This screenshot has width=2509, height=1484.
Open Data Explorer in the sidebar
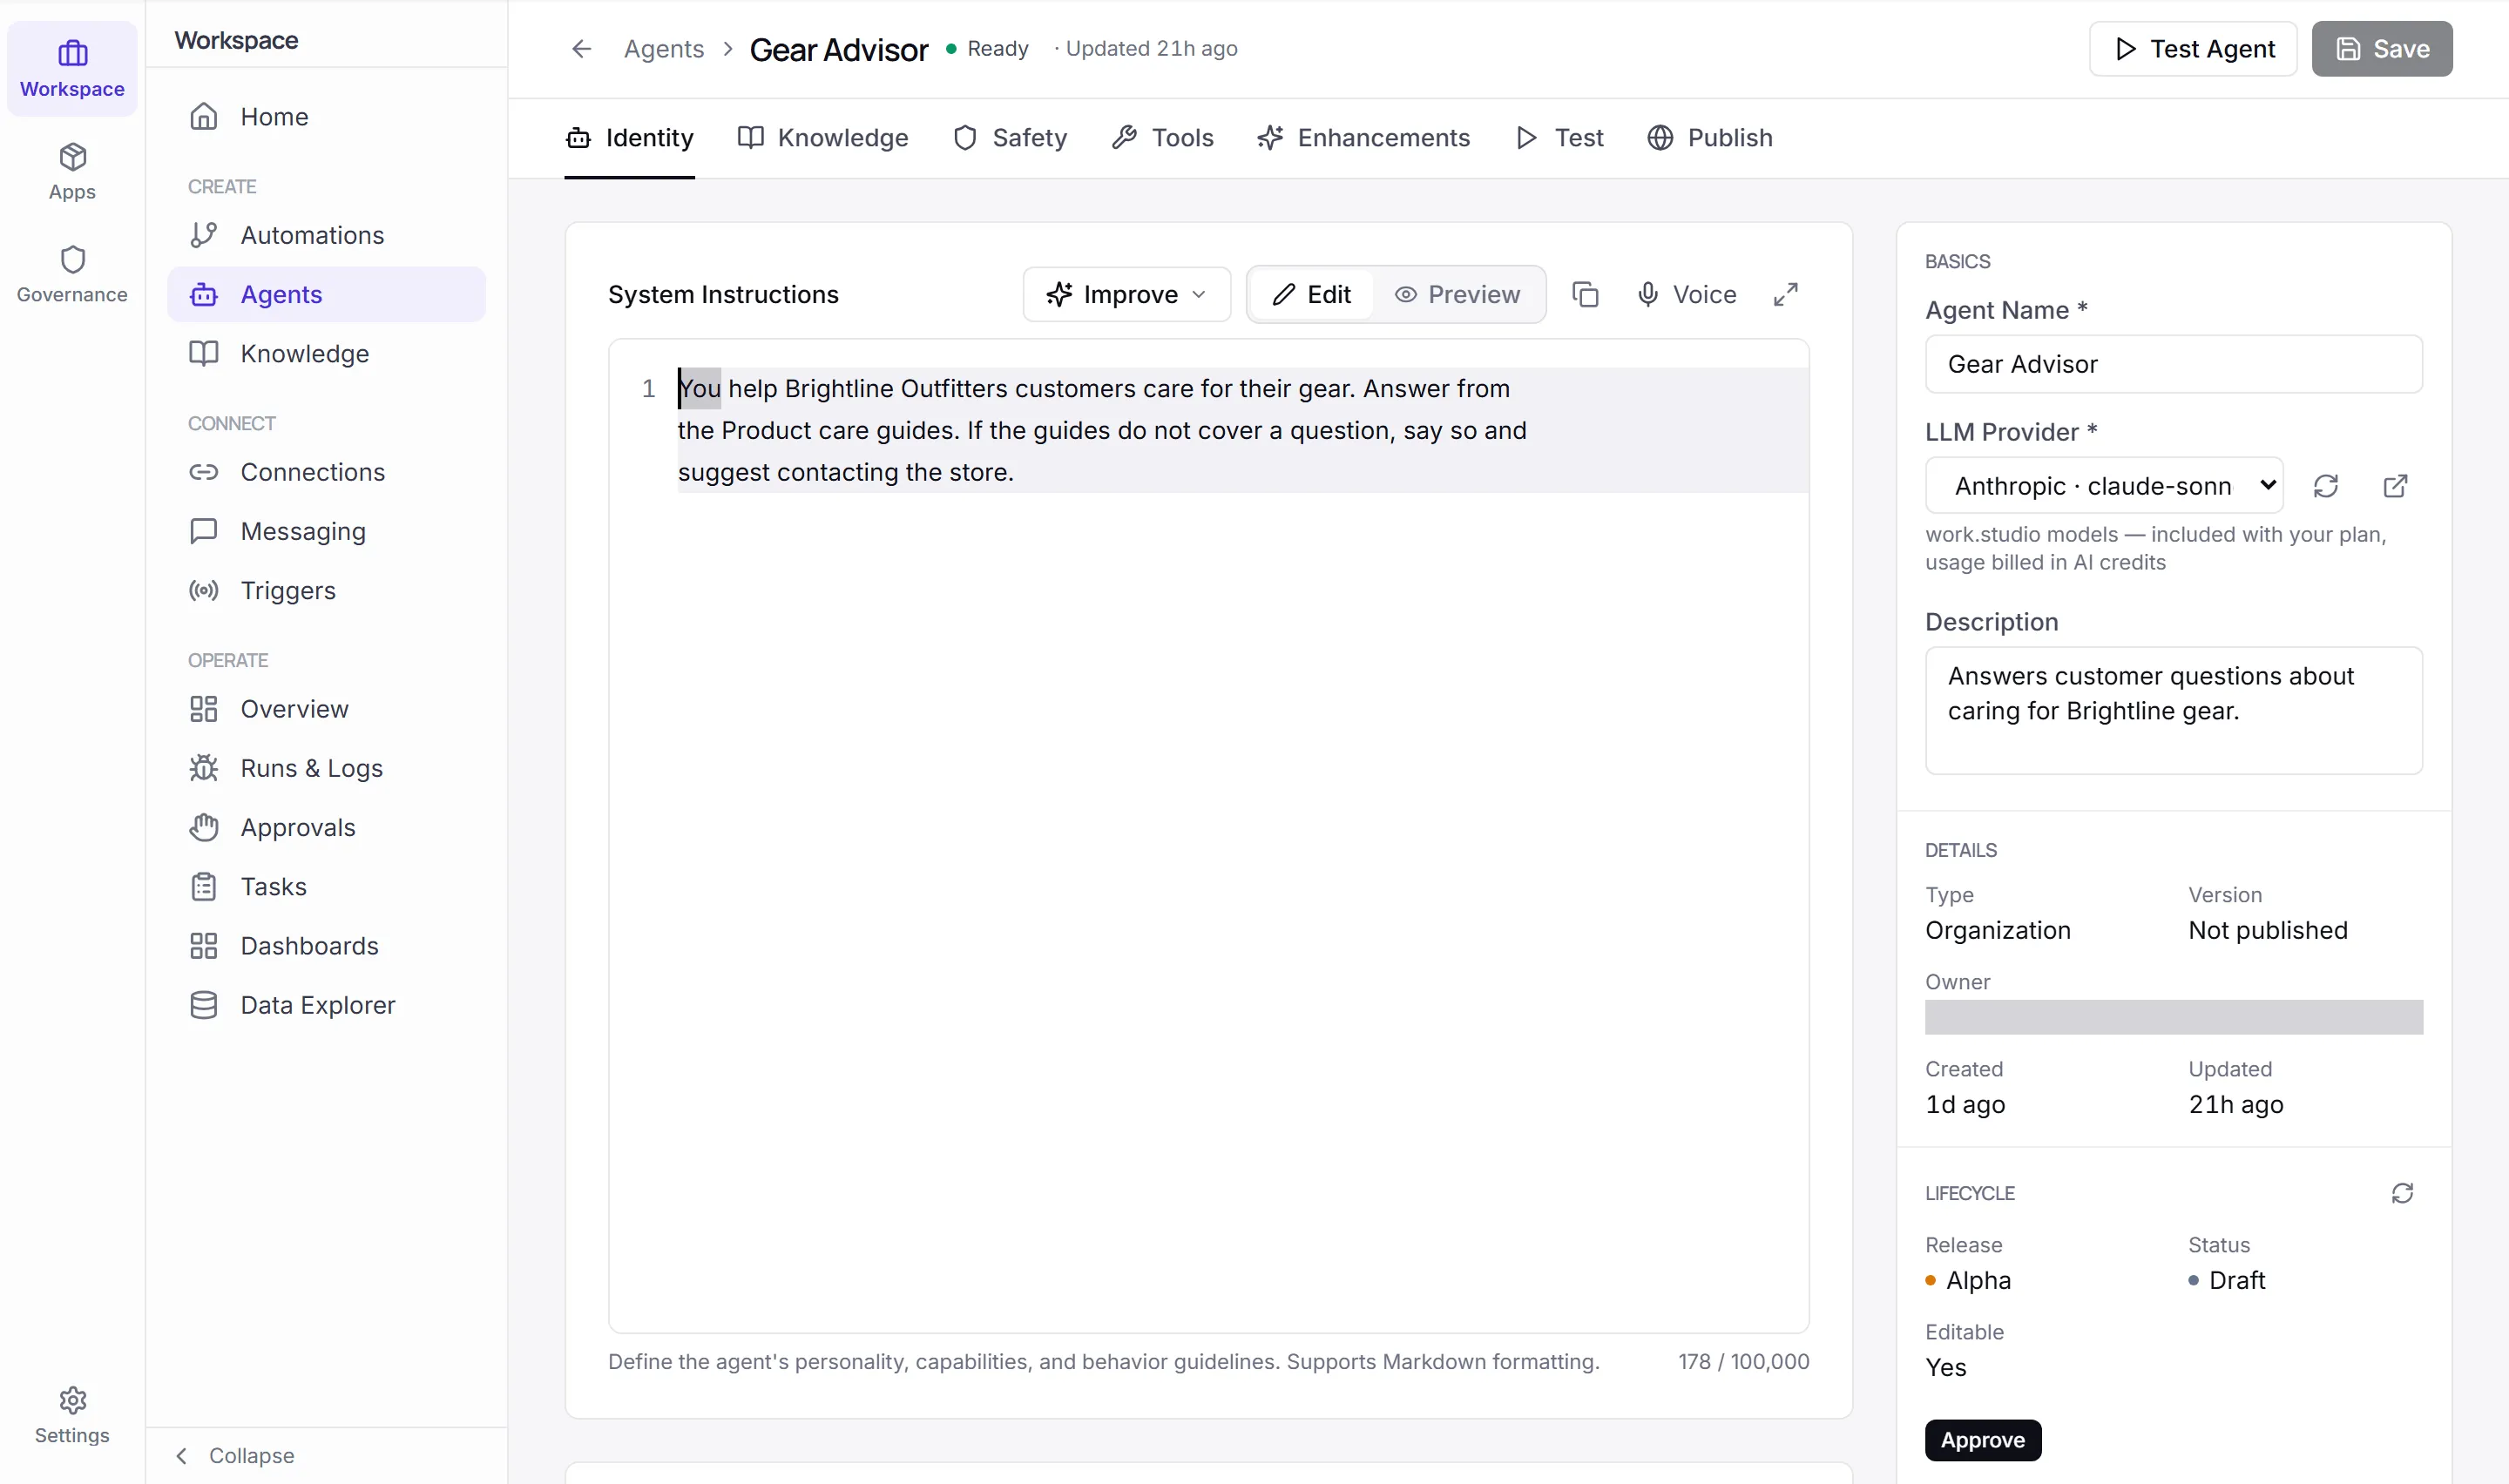click(326, 1005)
